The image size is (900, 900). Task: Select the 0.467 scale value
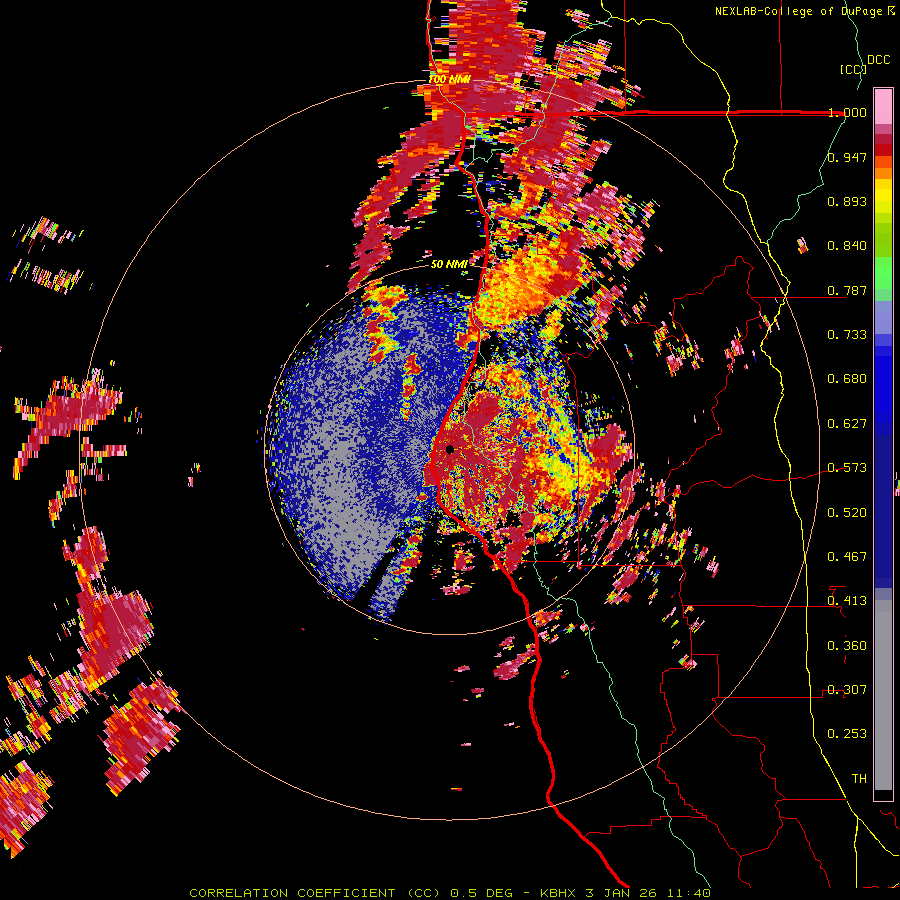(847, 557)
